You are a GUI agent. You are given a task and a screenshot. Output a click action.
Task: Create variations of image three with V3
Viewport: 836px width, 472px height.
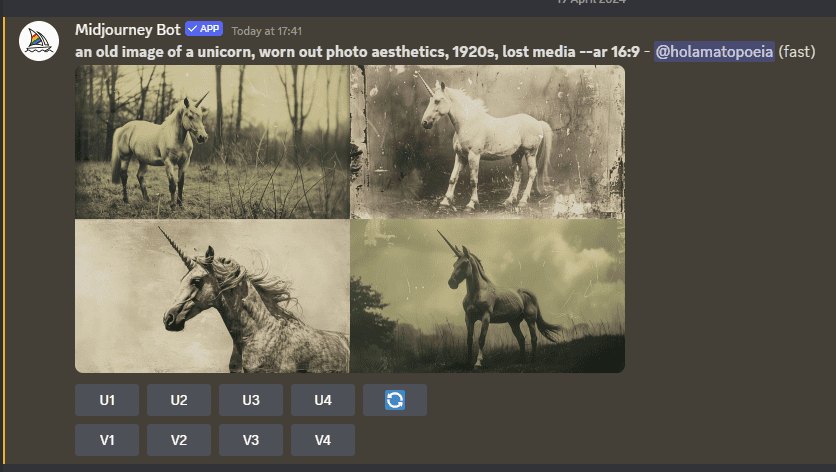tap(251, 440)
